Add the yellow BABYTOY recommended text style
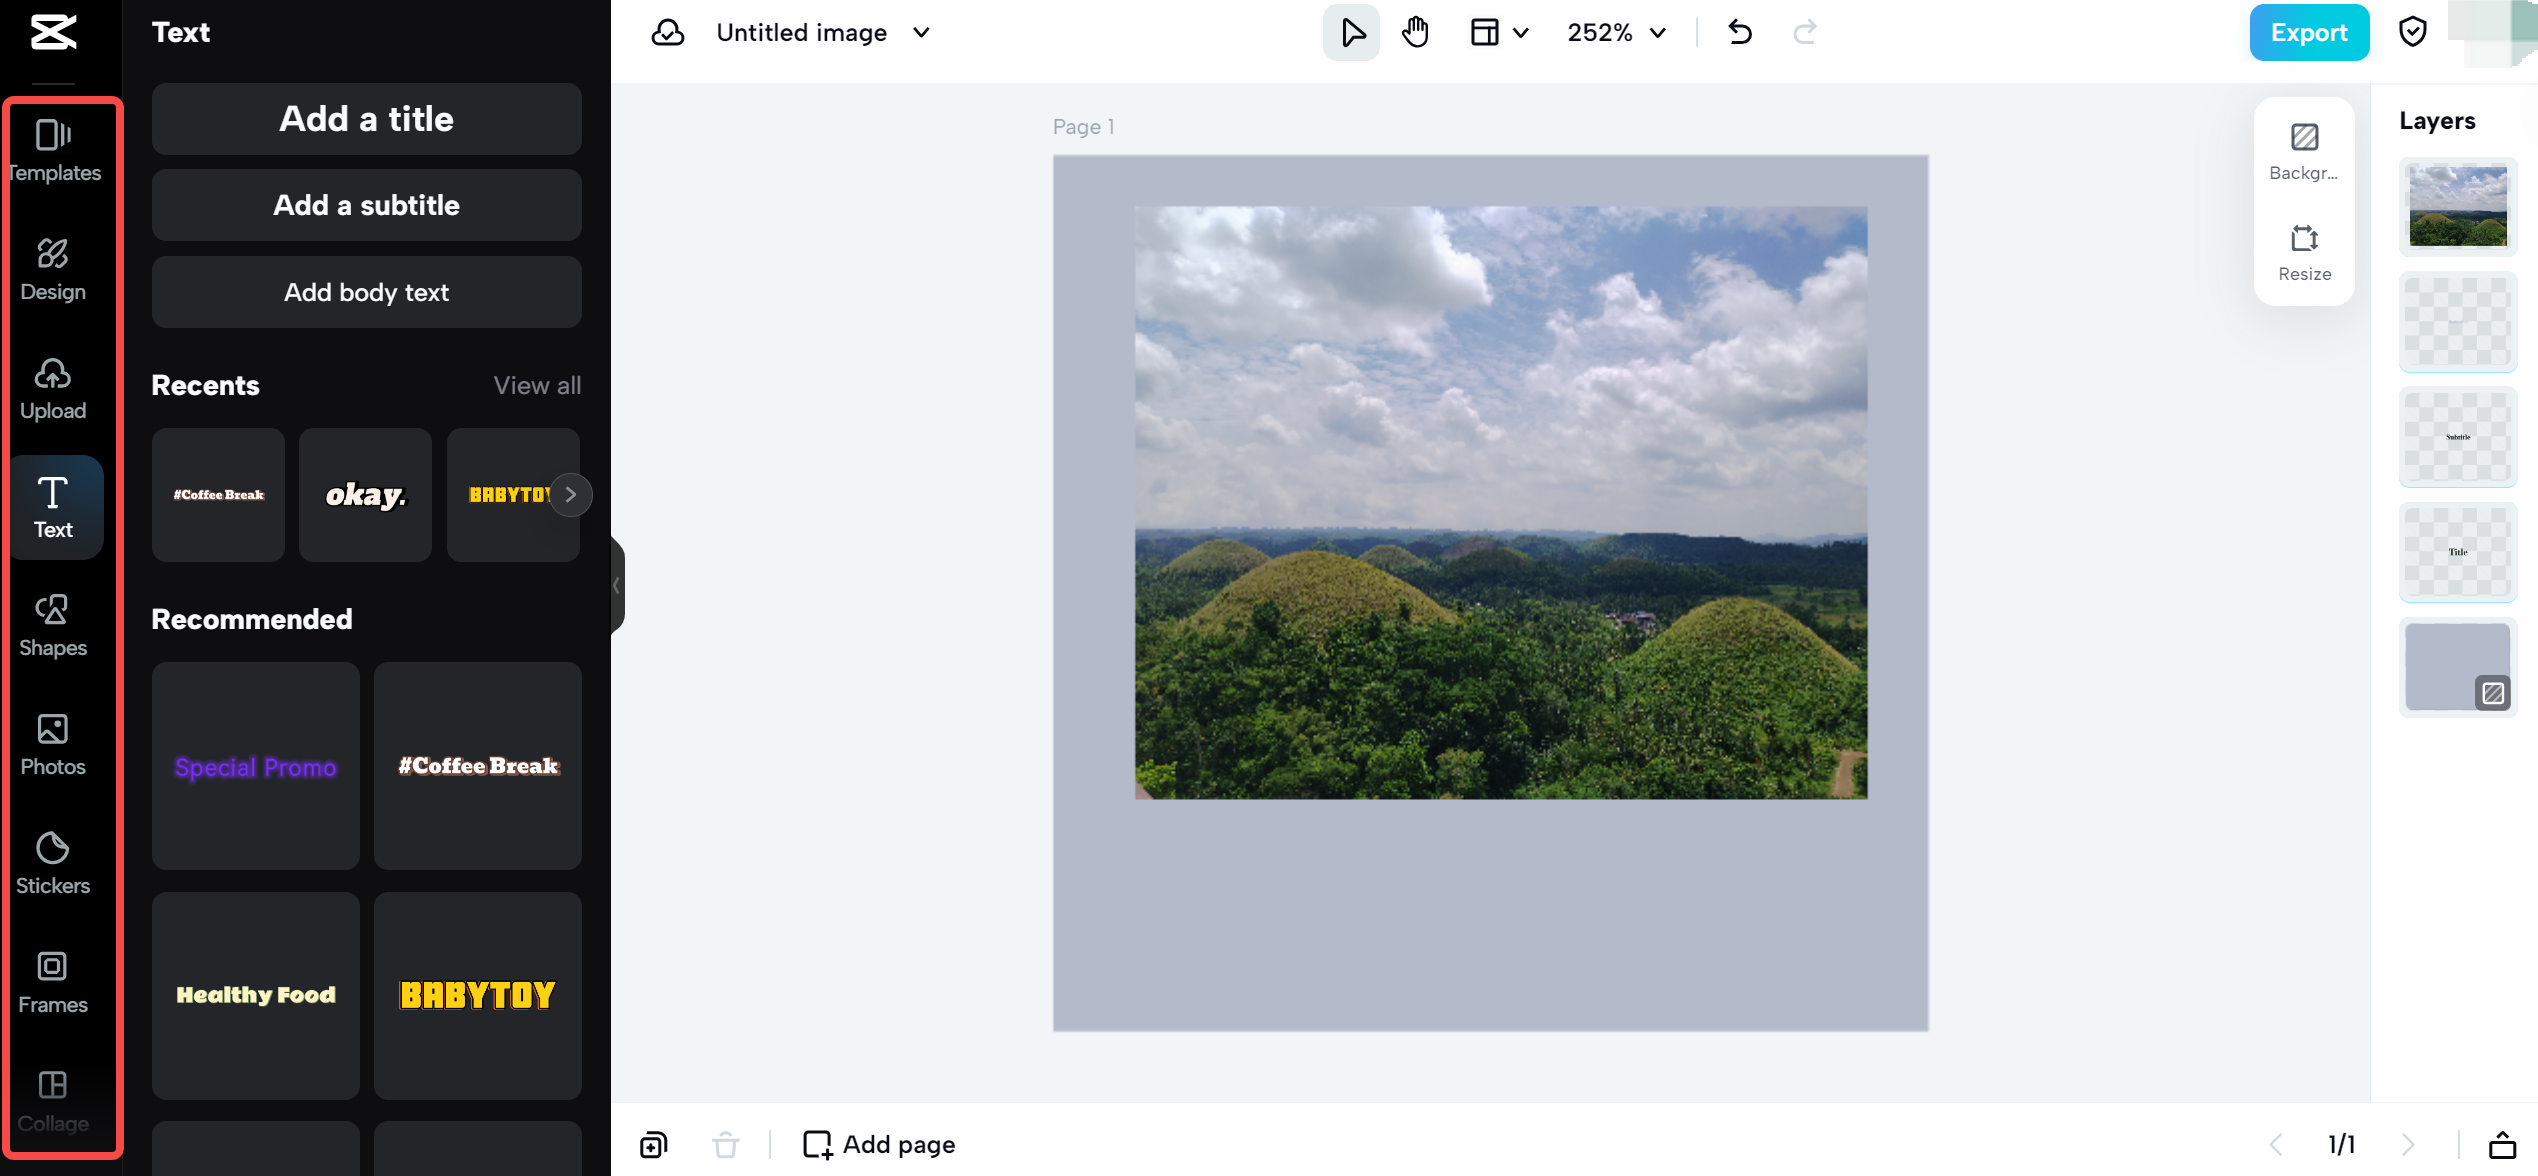The width and height of the screenshot is (2538, 1176). pos(478,995)
